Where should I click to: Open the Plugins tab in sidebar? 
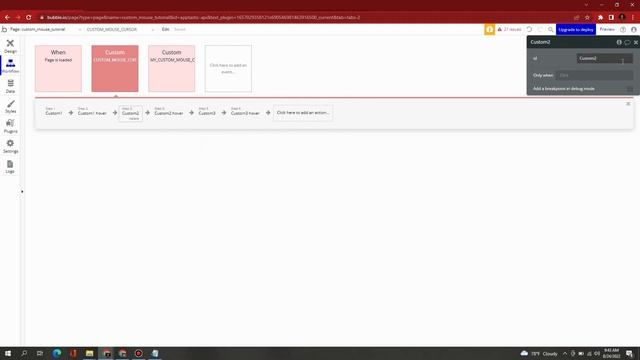10,126
